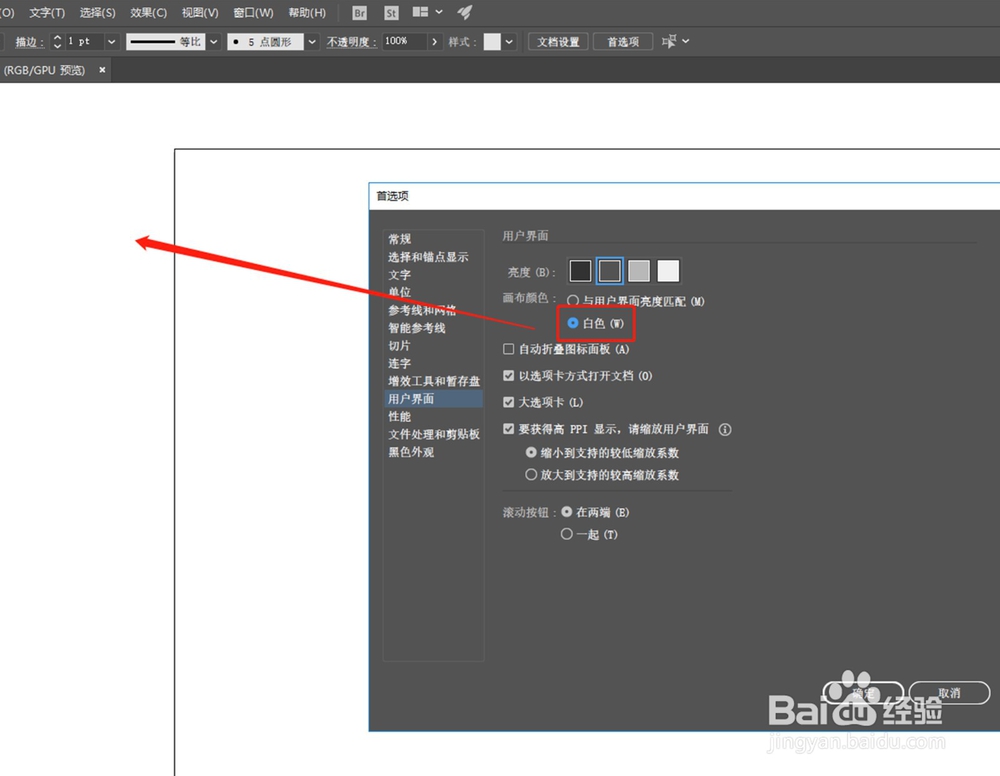The image size is (1000, 776).
Task: Activate the Select Similar Objects icon
Action: [668, 41]
